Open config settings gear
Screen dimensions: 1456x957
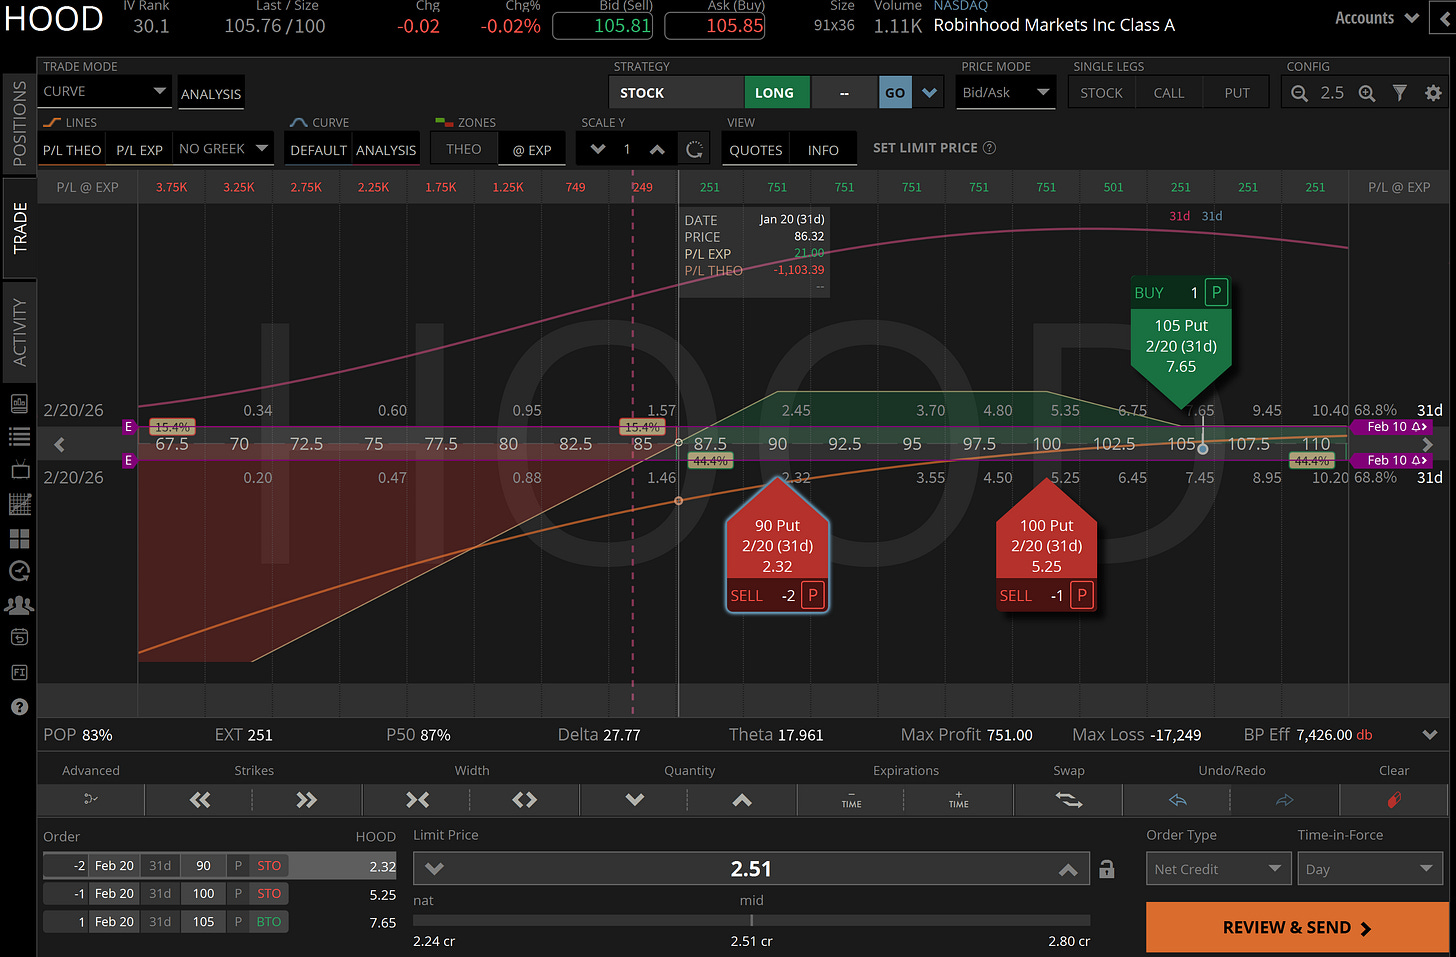pyautogui.click(x=1433, y=93)
